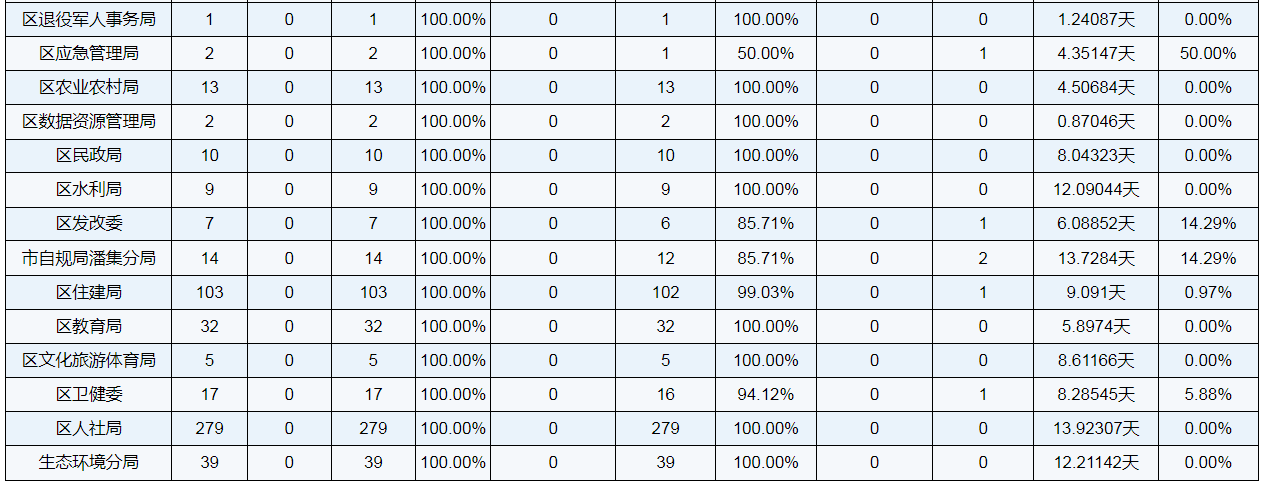Select the 94.12% percentage cell
1267x483 pixels.
(766, 394)
